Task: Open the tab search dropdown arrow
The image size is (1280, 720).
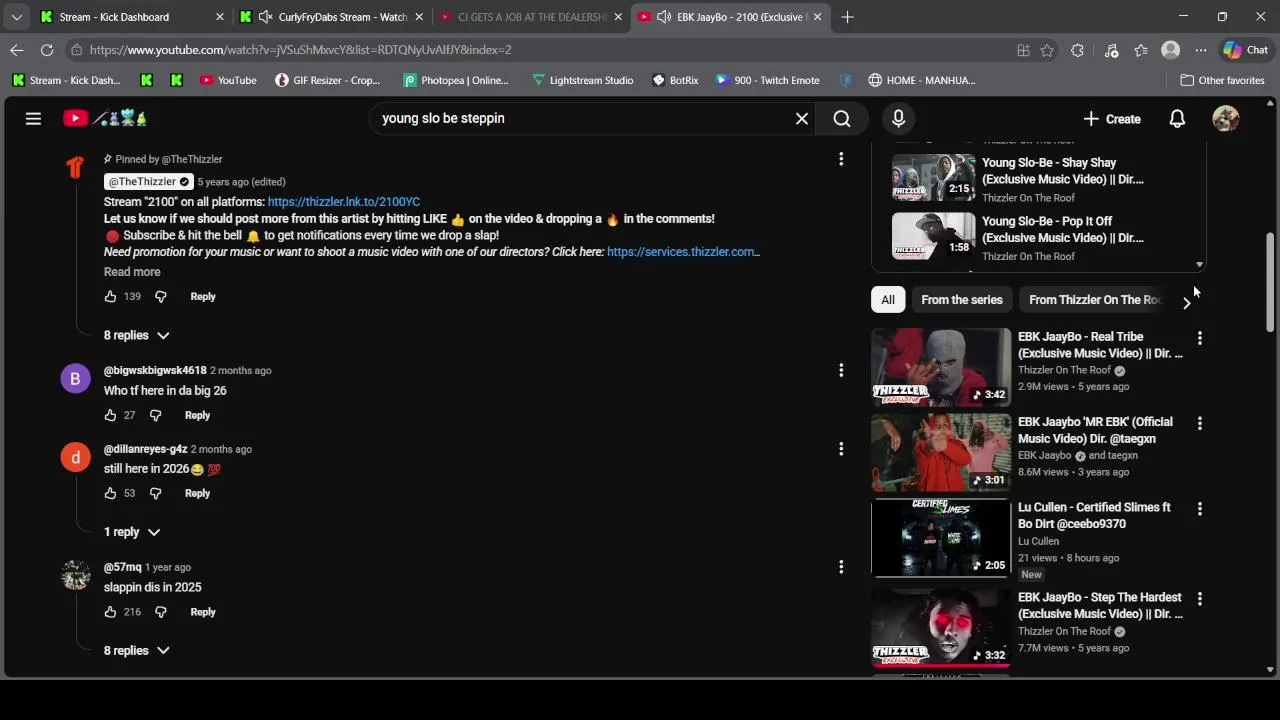Action: coord(16,17)
